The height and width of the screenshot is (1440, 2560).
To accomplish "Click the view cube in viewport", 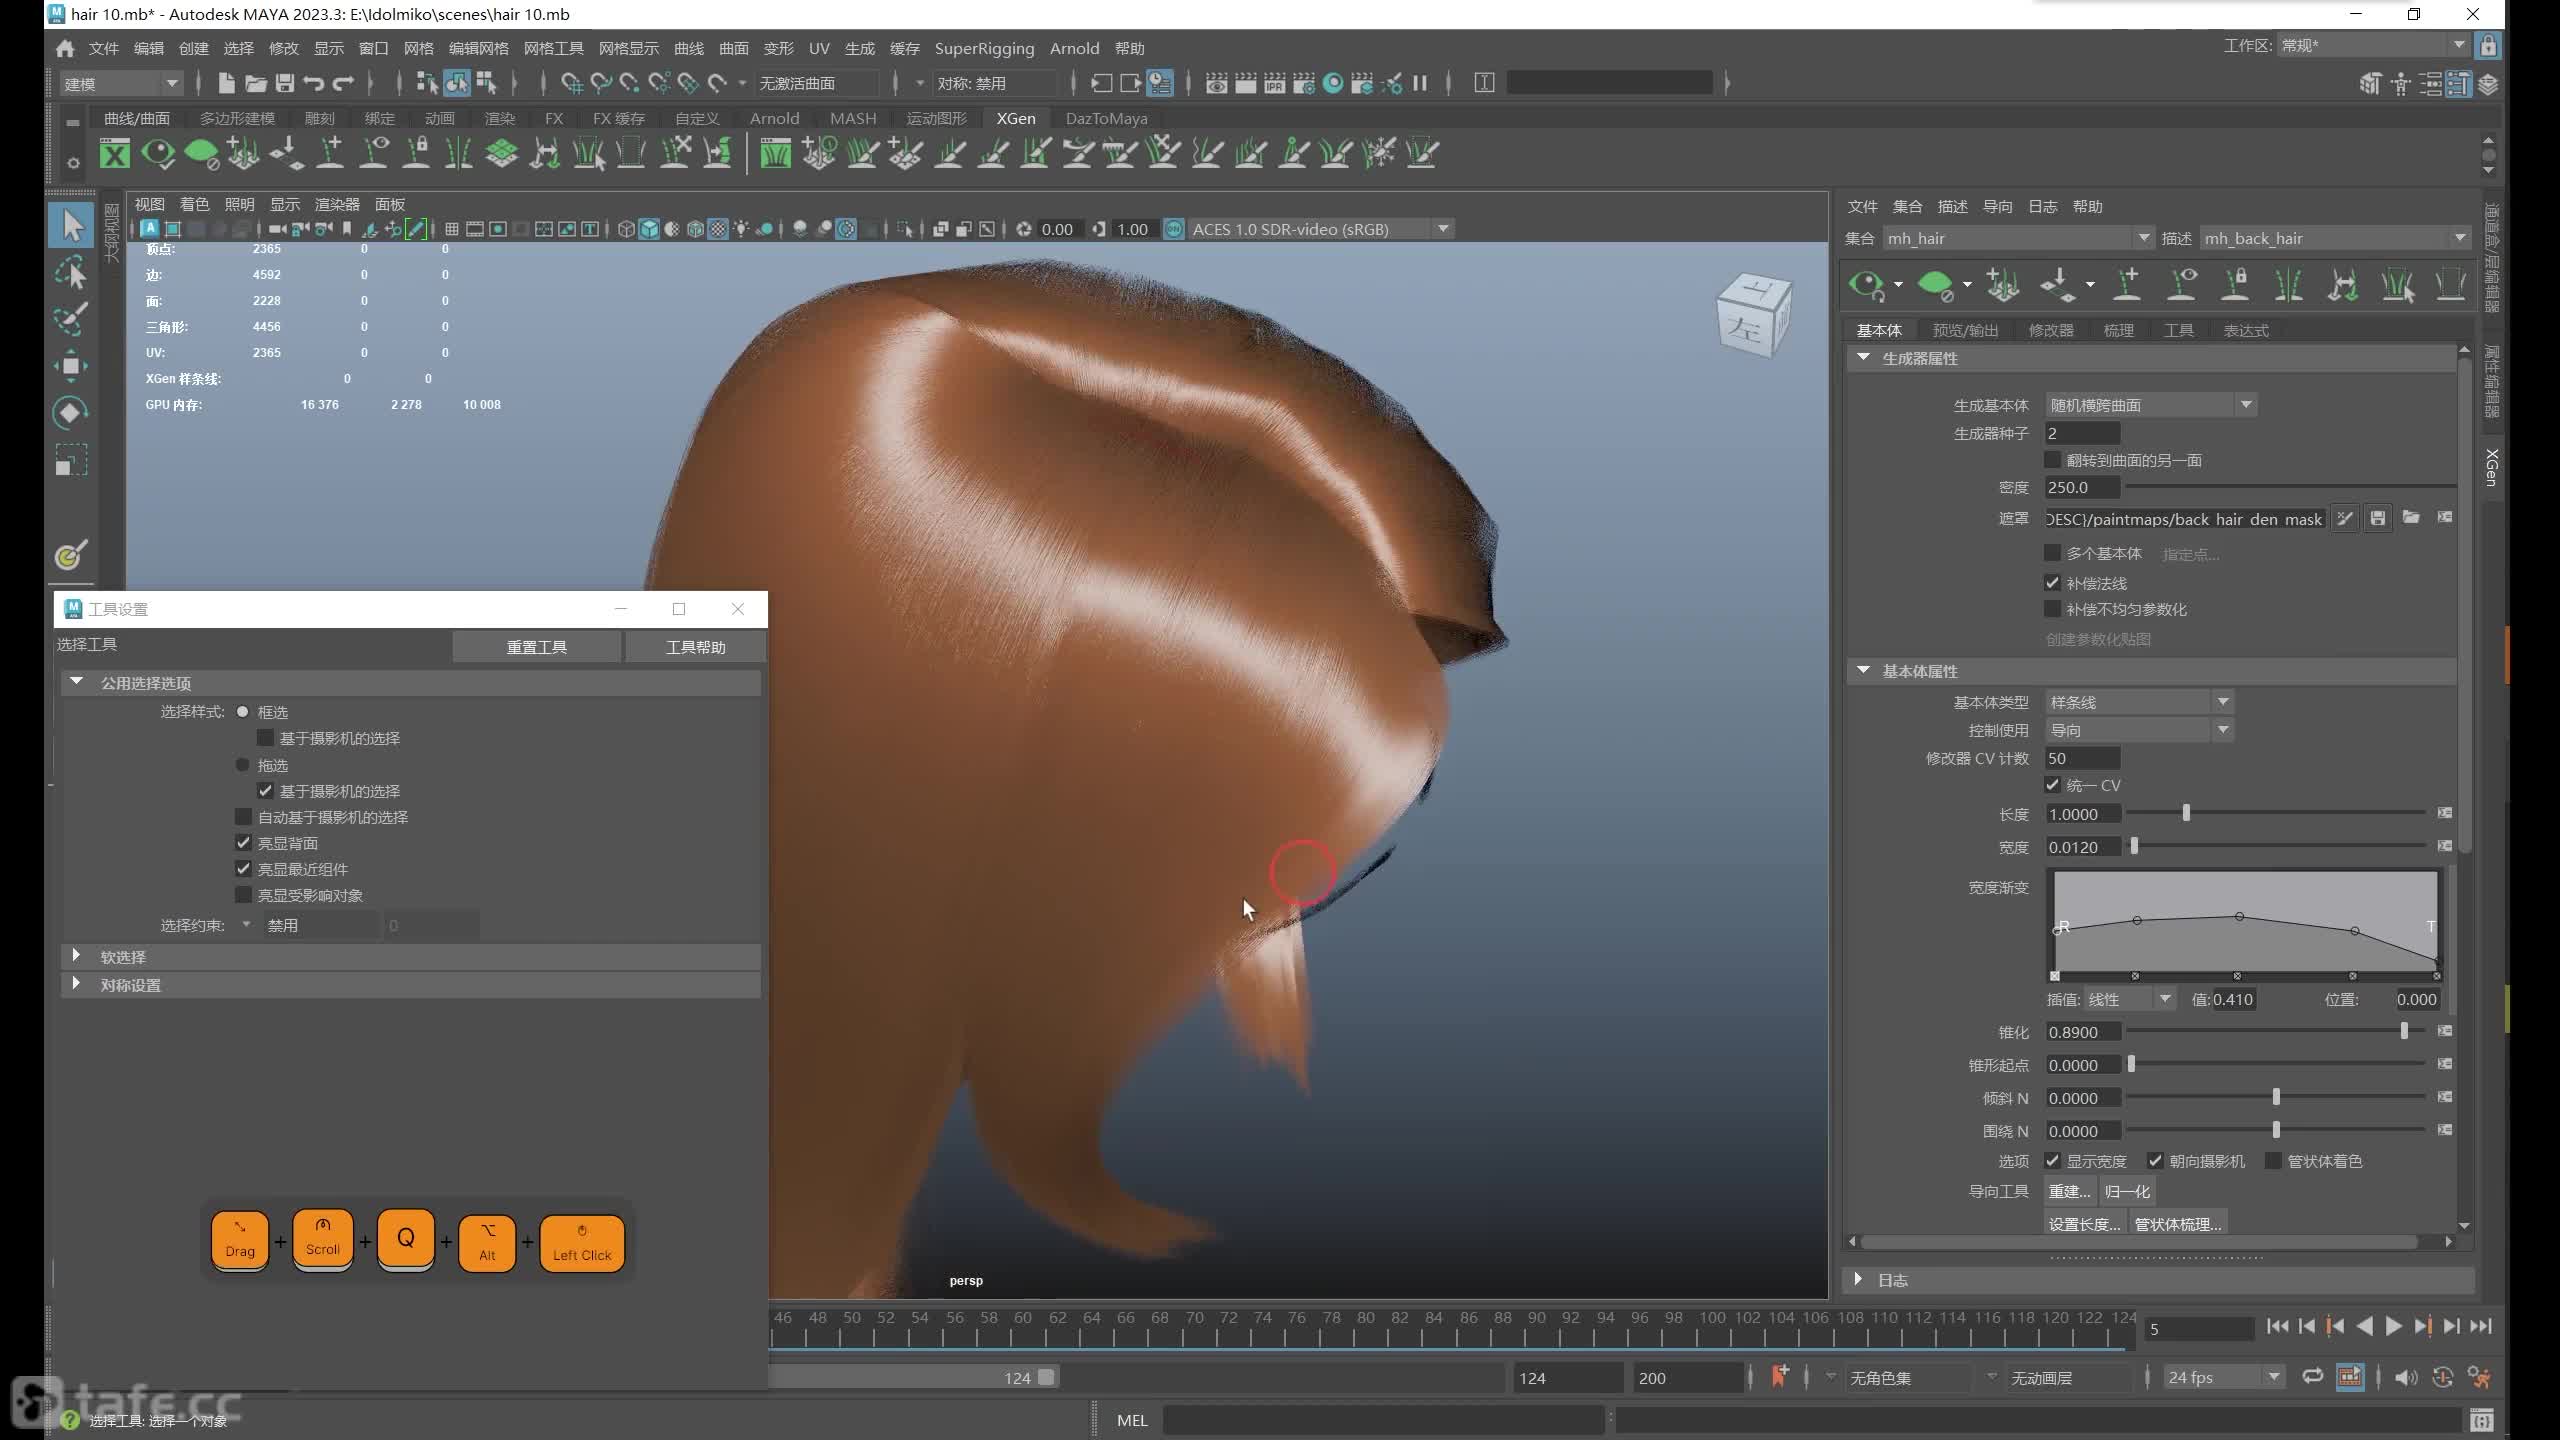I will pos(1754,316).
